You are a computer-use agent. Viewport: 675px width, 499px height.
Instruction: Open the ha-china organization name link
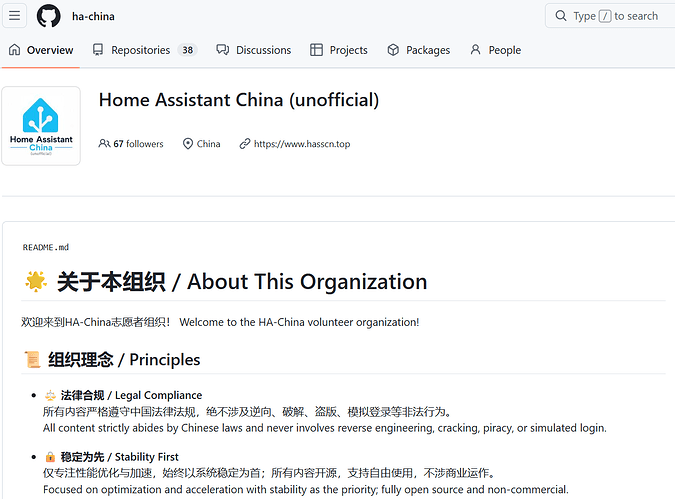coord(93,16)
